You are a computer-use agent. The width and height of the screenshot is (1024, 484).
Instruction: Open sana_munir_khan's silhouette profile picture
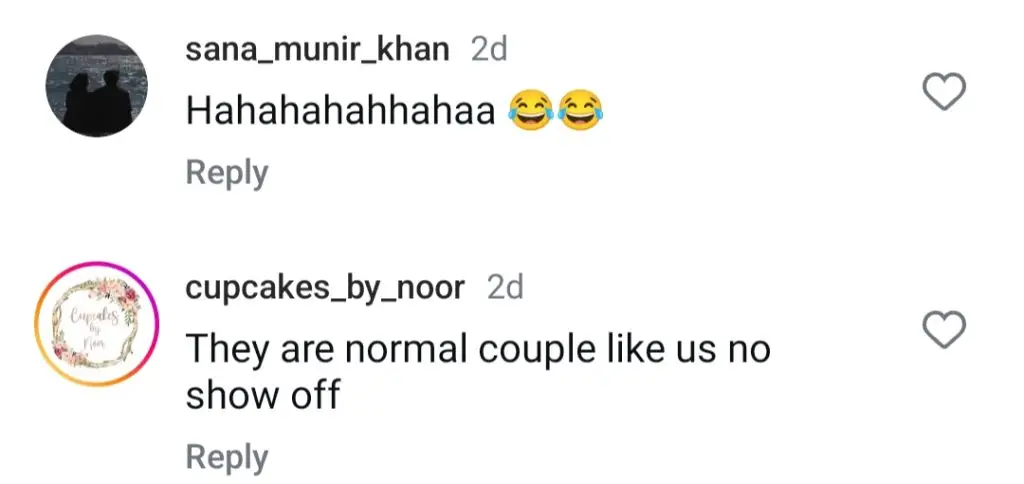97,86
